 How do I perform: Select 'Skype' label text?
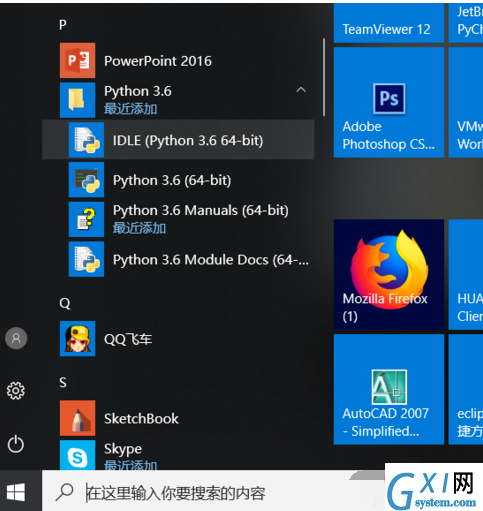coord(123,449)
